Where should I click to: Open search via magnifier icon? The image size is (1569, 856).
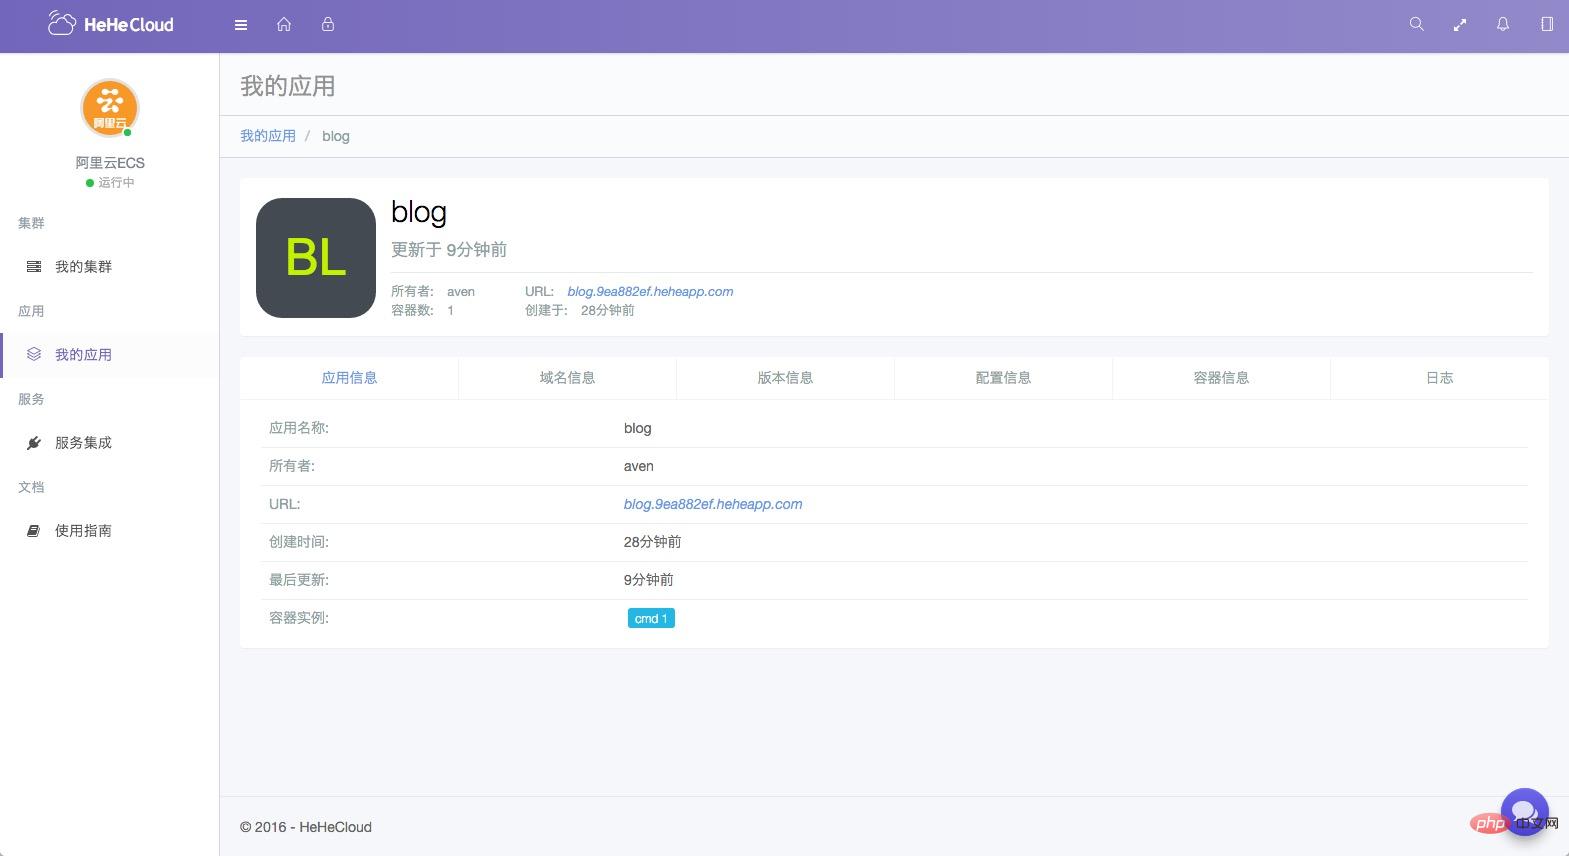pyautogui.click(x=1416, y=25)
